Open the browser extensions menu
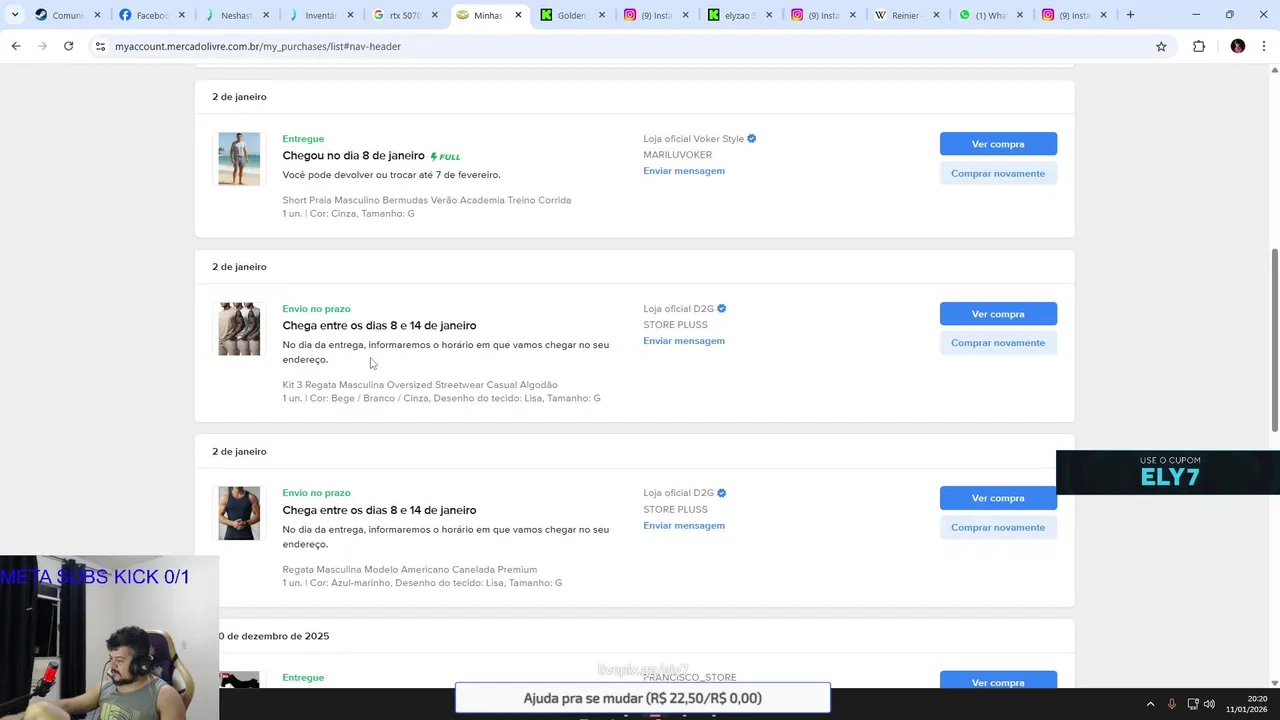This screenshot has width=1280, height=720. coord(1199,46)
